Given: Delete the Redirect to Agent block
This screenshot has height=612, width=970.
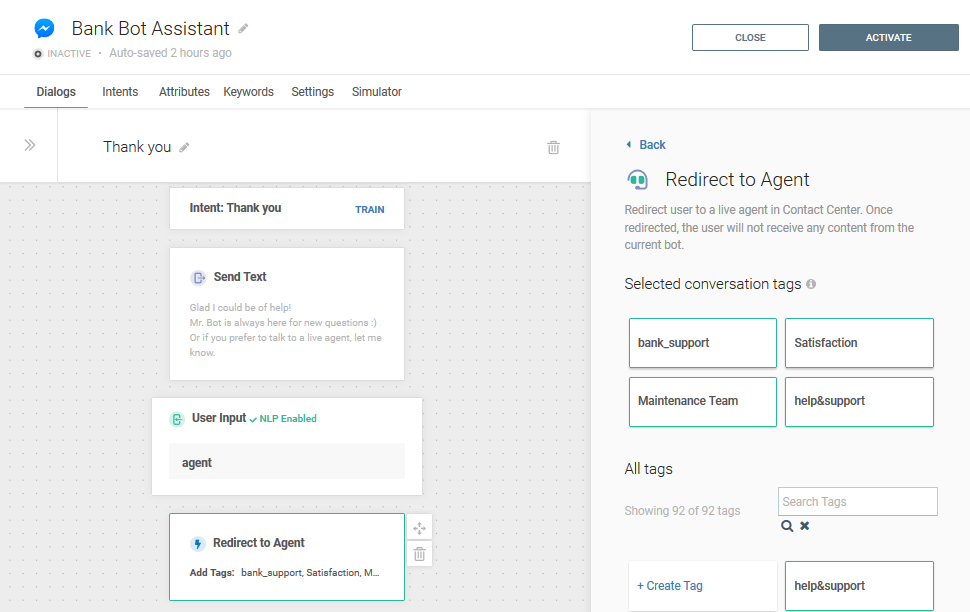Looking at the screenshot, I should point(420,554).
